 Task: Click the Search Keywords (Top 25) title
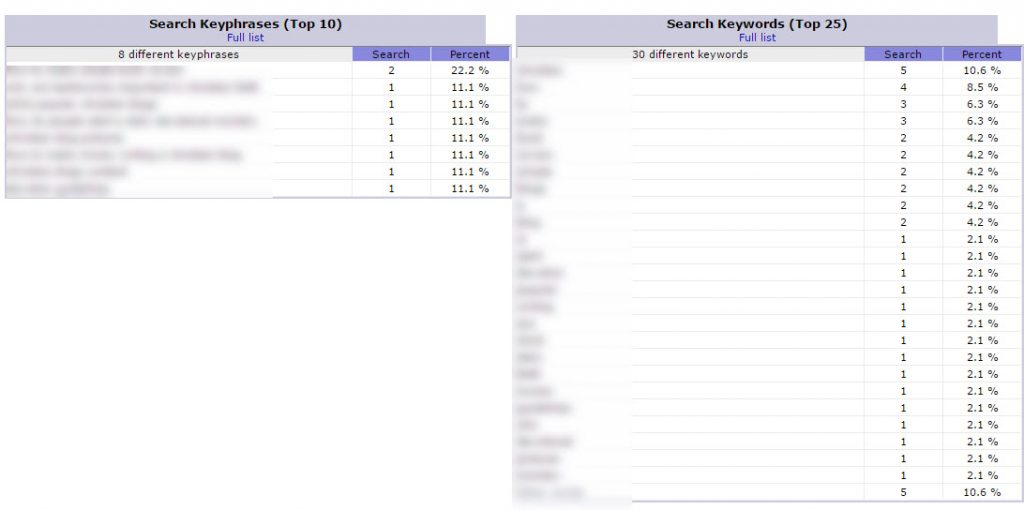[x=756, y=24]
